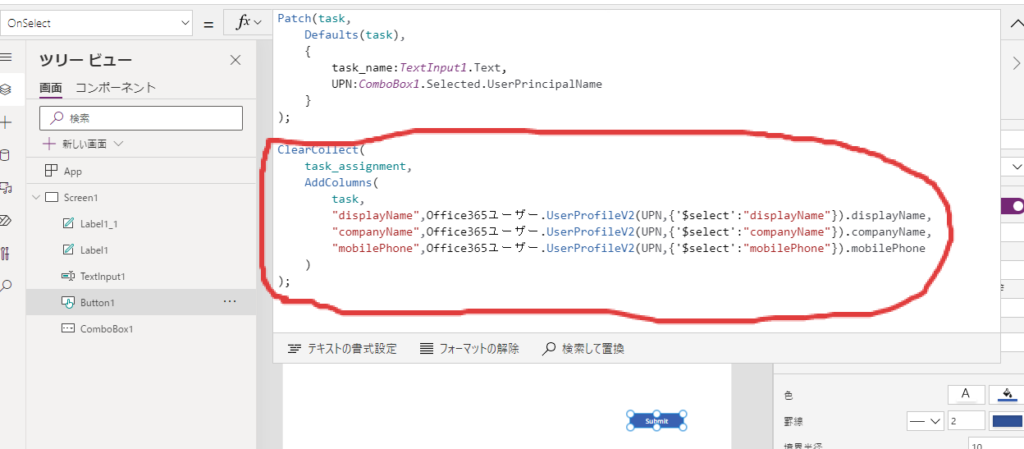Click テキストの書式設定 button

point(342,349)
